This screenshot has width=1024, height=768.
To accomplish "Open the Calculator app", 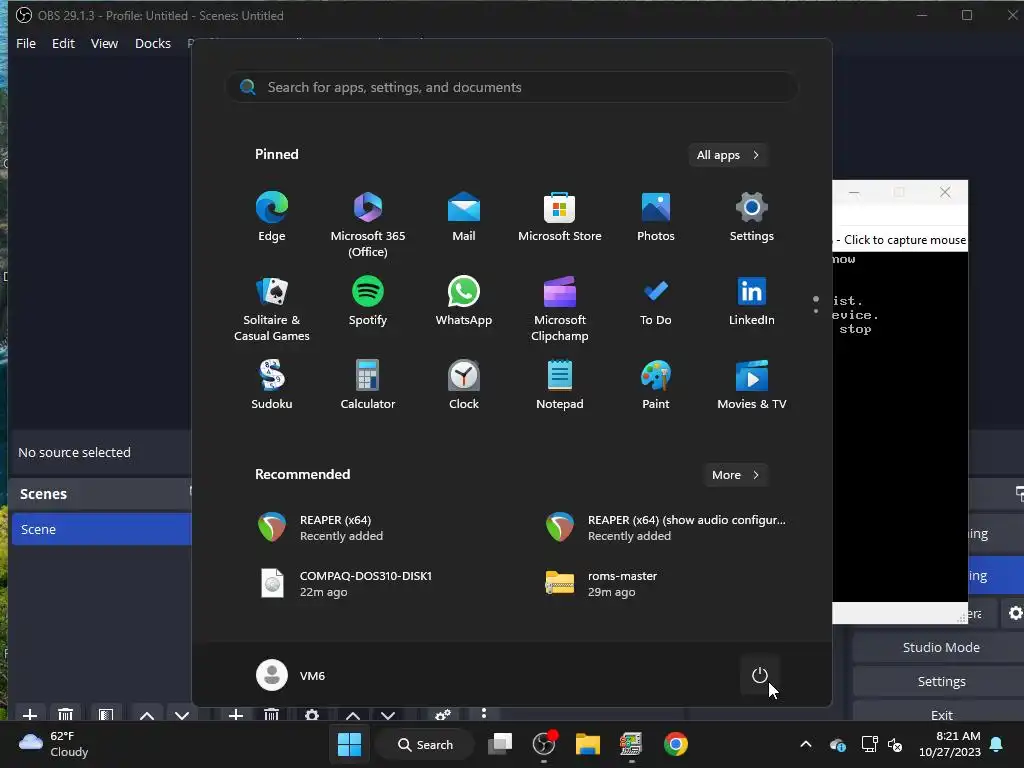I will (x=368, y=385).
